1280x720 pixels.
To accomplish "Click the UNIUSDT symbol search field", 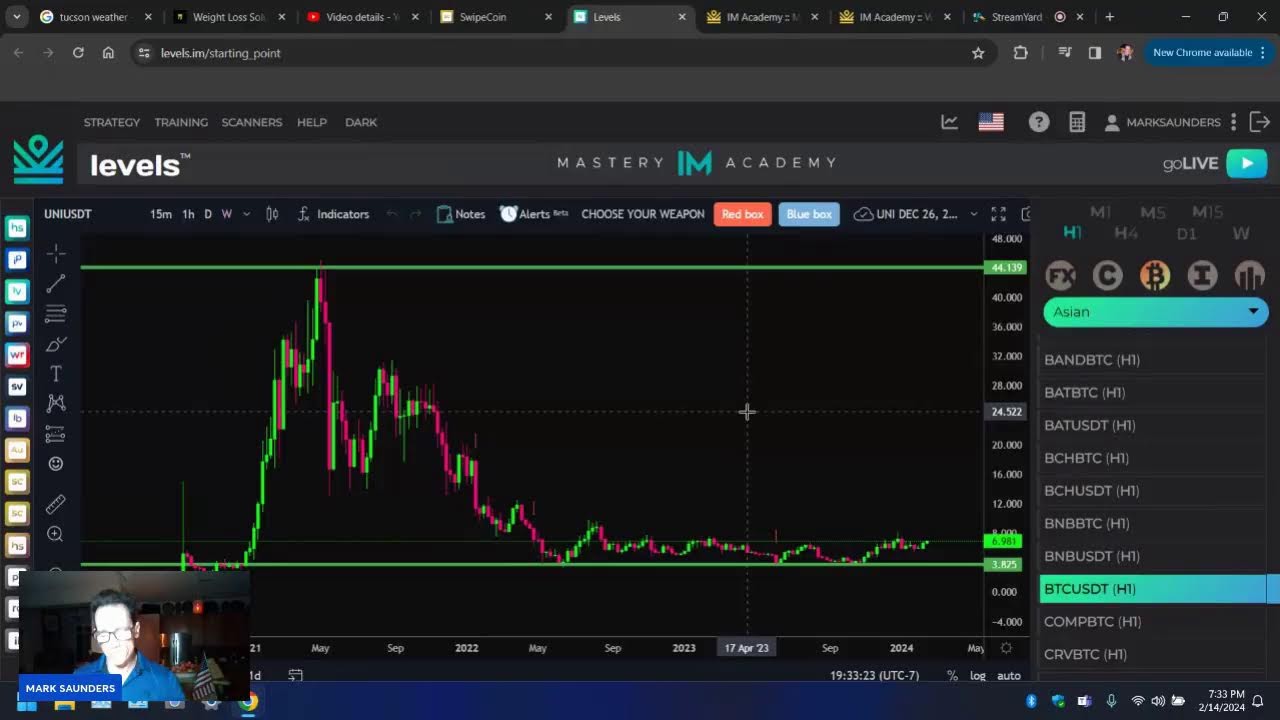I will [x=68, y=214].
